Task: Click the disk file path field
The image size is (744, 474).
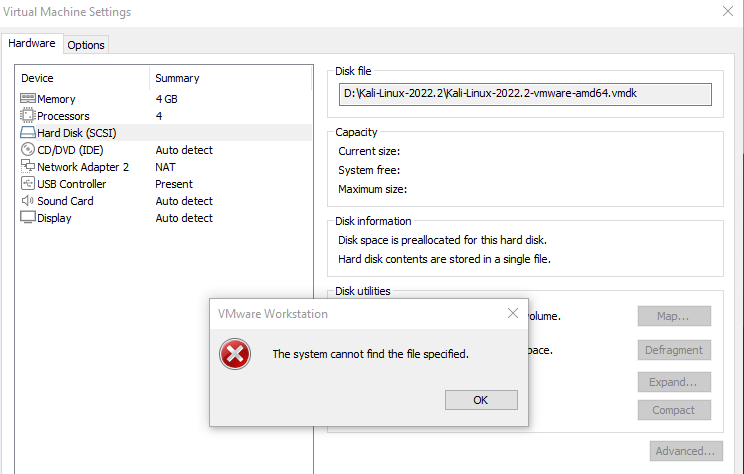Action: tap(525, 94)
